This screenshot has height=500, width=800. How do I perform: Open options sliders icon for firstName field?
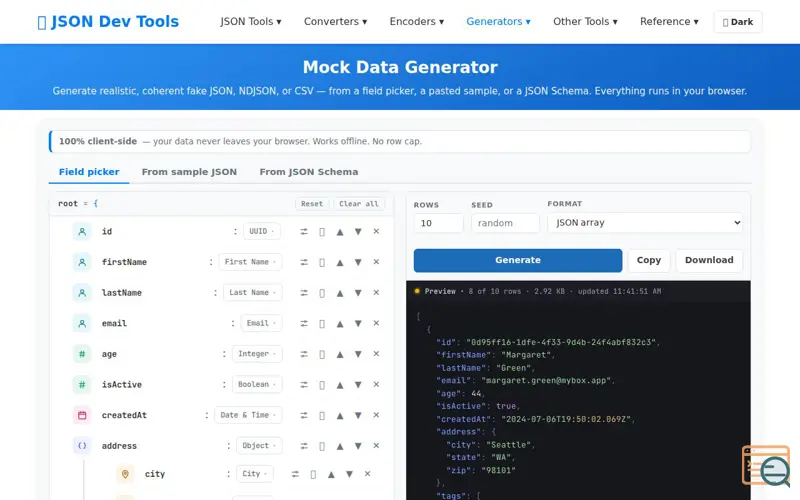(x=304, y=262)
